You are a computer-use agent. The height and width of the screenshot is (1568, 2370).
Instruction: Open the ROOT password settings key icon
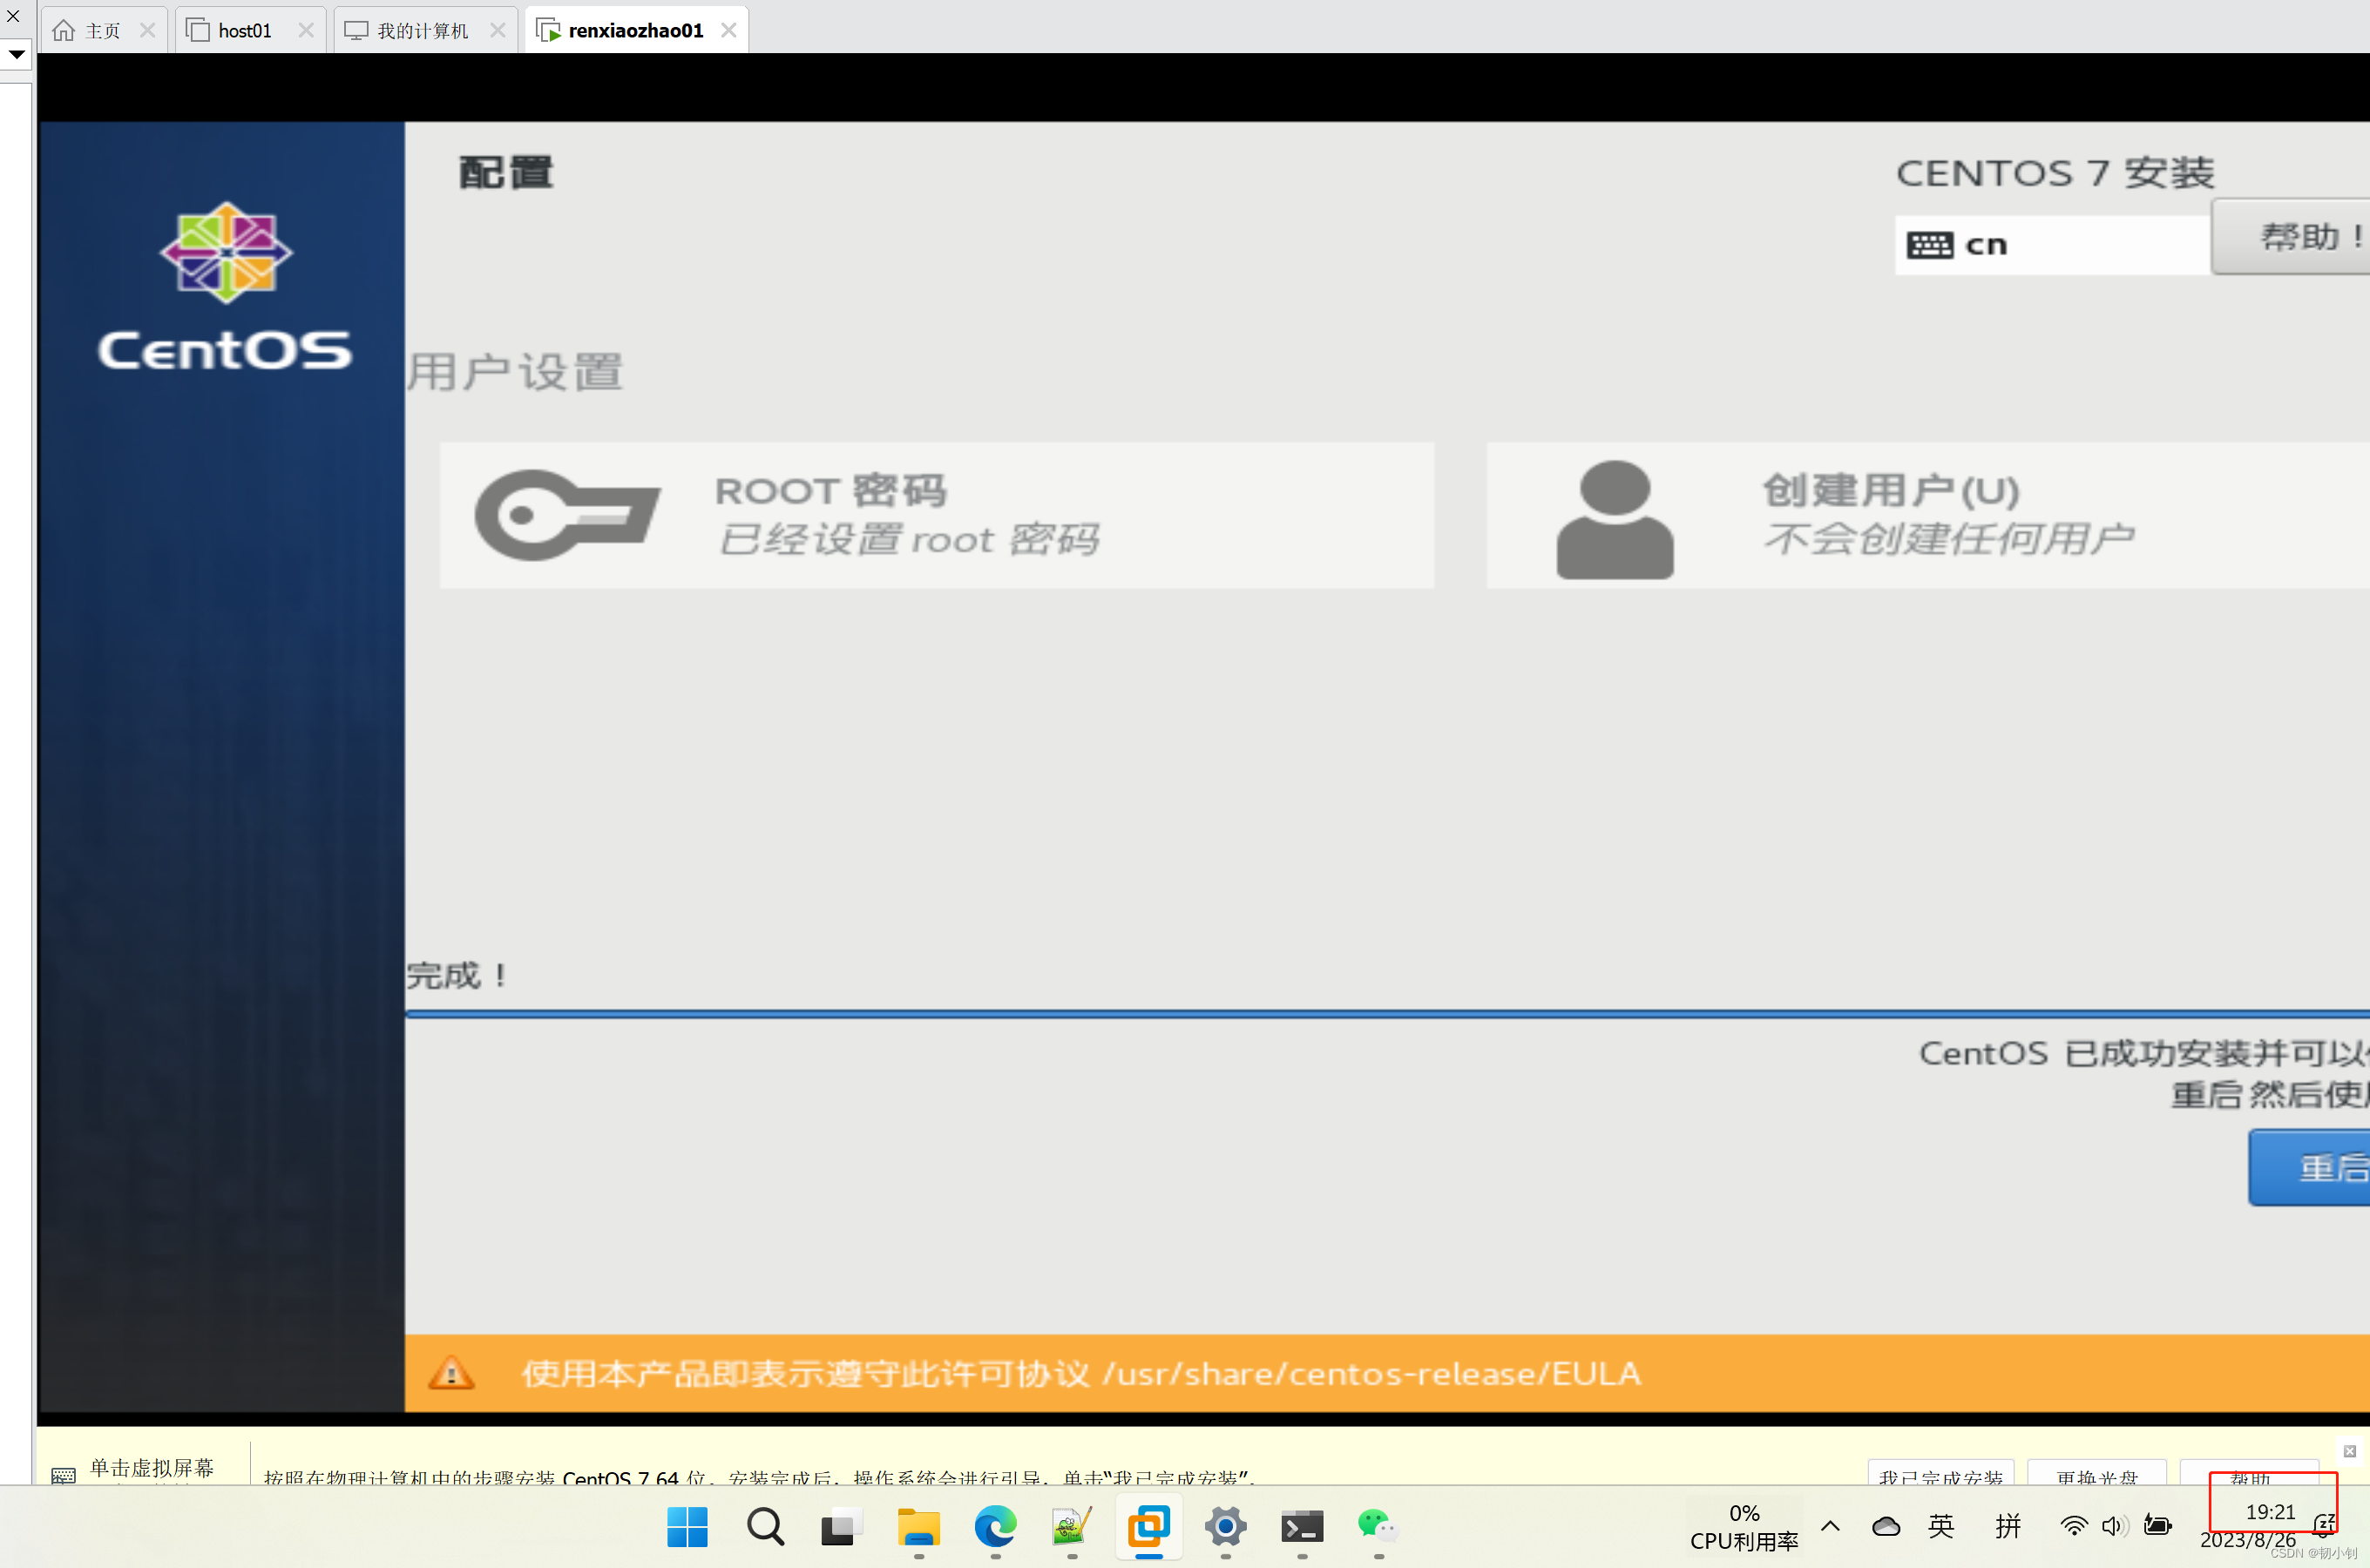pos(567,515)
